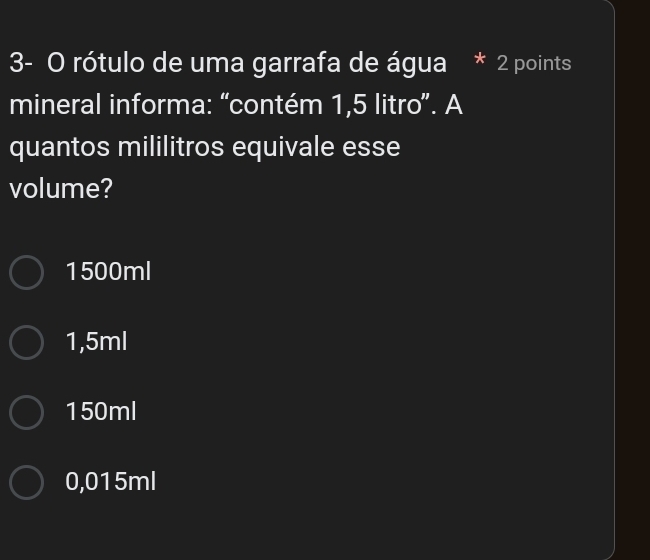This screenshot has height=560, width=650.
Task: Click the "1,5ml" answer label text
Action: tap(97, 341)
